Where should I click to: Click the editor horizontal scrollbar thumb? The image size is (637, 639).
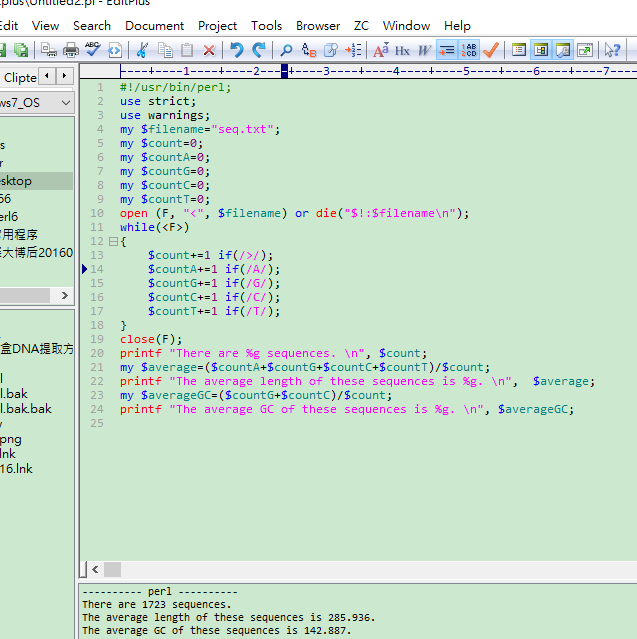point(112,569)
